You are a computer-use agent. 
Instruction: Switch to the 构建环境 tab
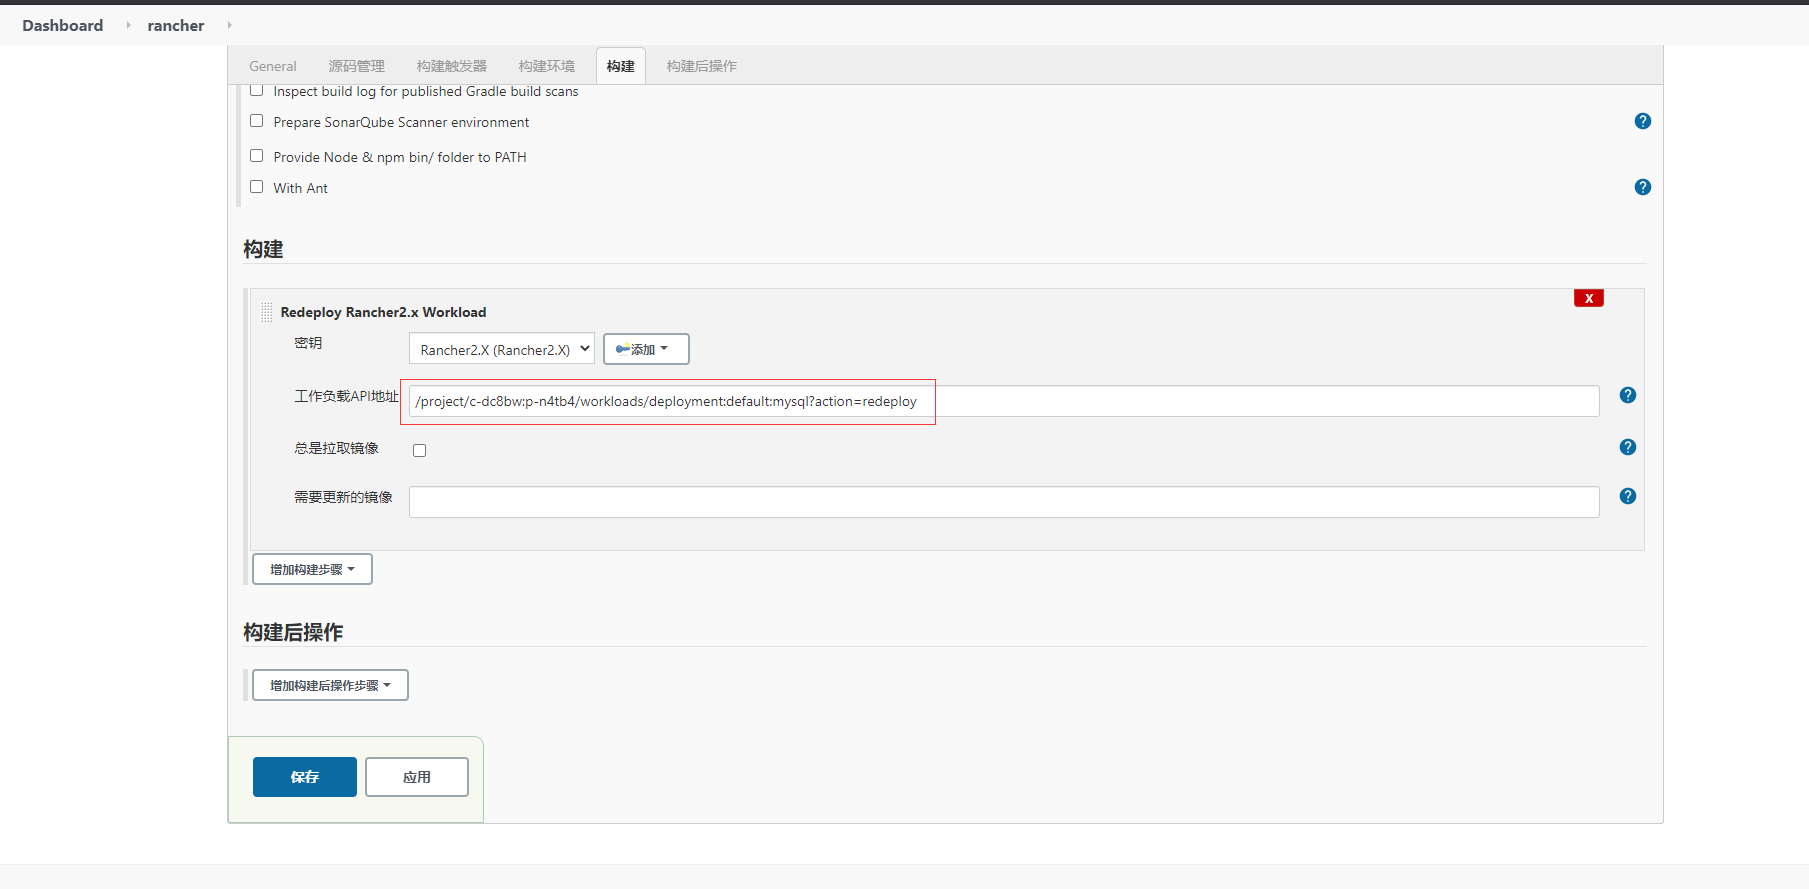click(x=546, y=66)
